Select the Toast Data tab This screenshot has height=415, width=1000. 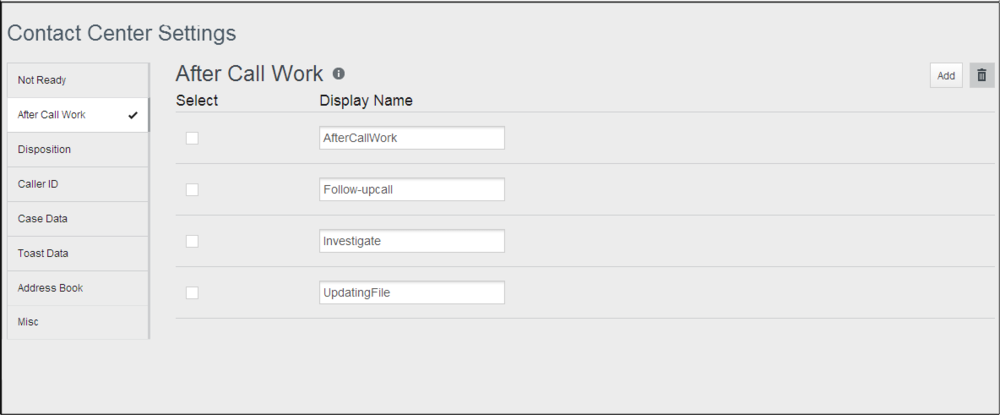[78, 253]
